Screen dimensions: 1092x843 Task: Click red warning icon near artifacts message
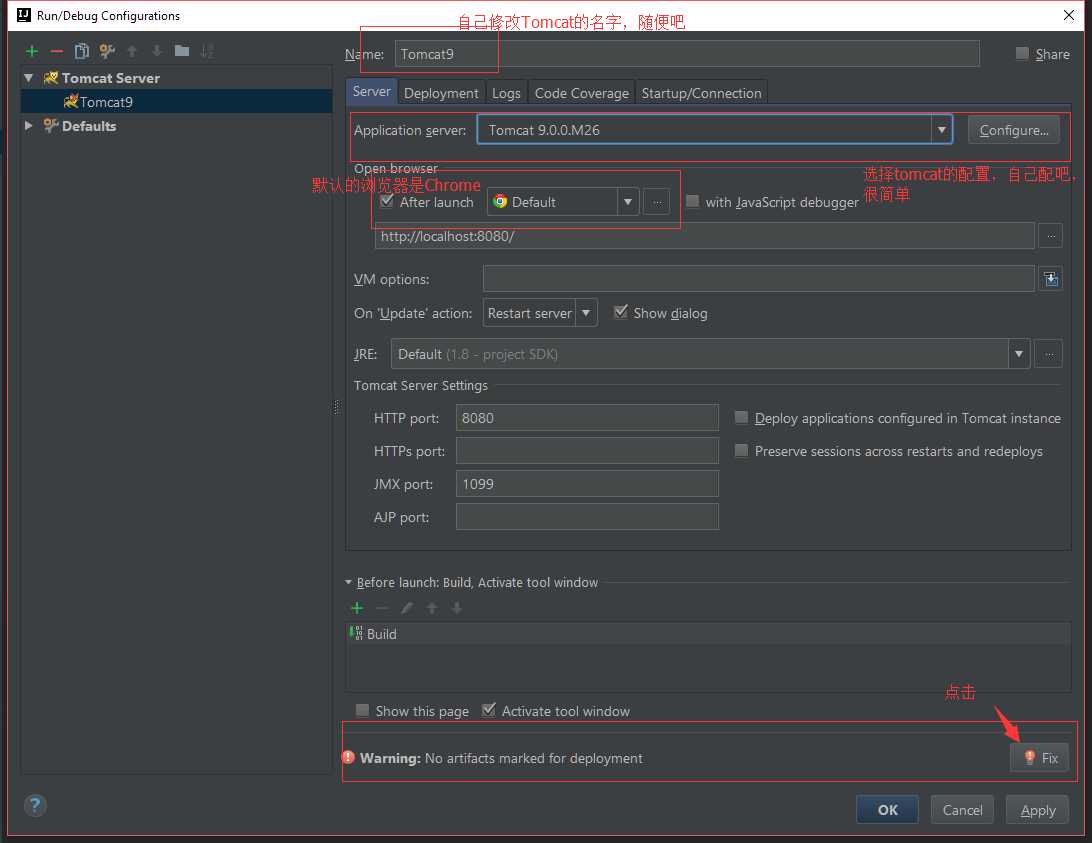click(x=349, y=757)
